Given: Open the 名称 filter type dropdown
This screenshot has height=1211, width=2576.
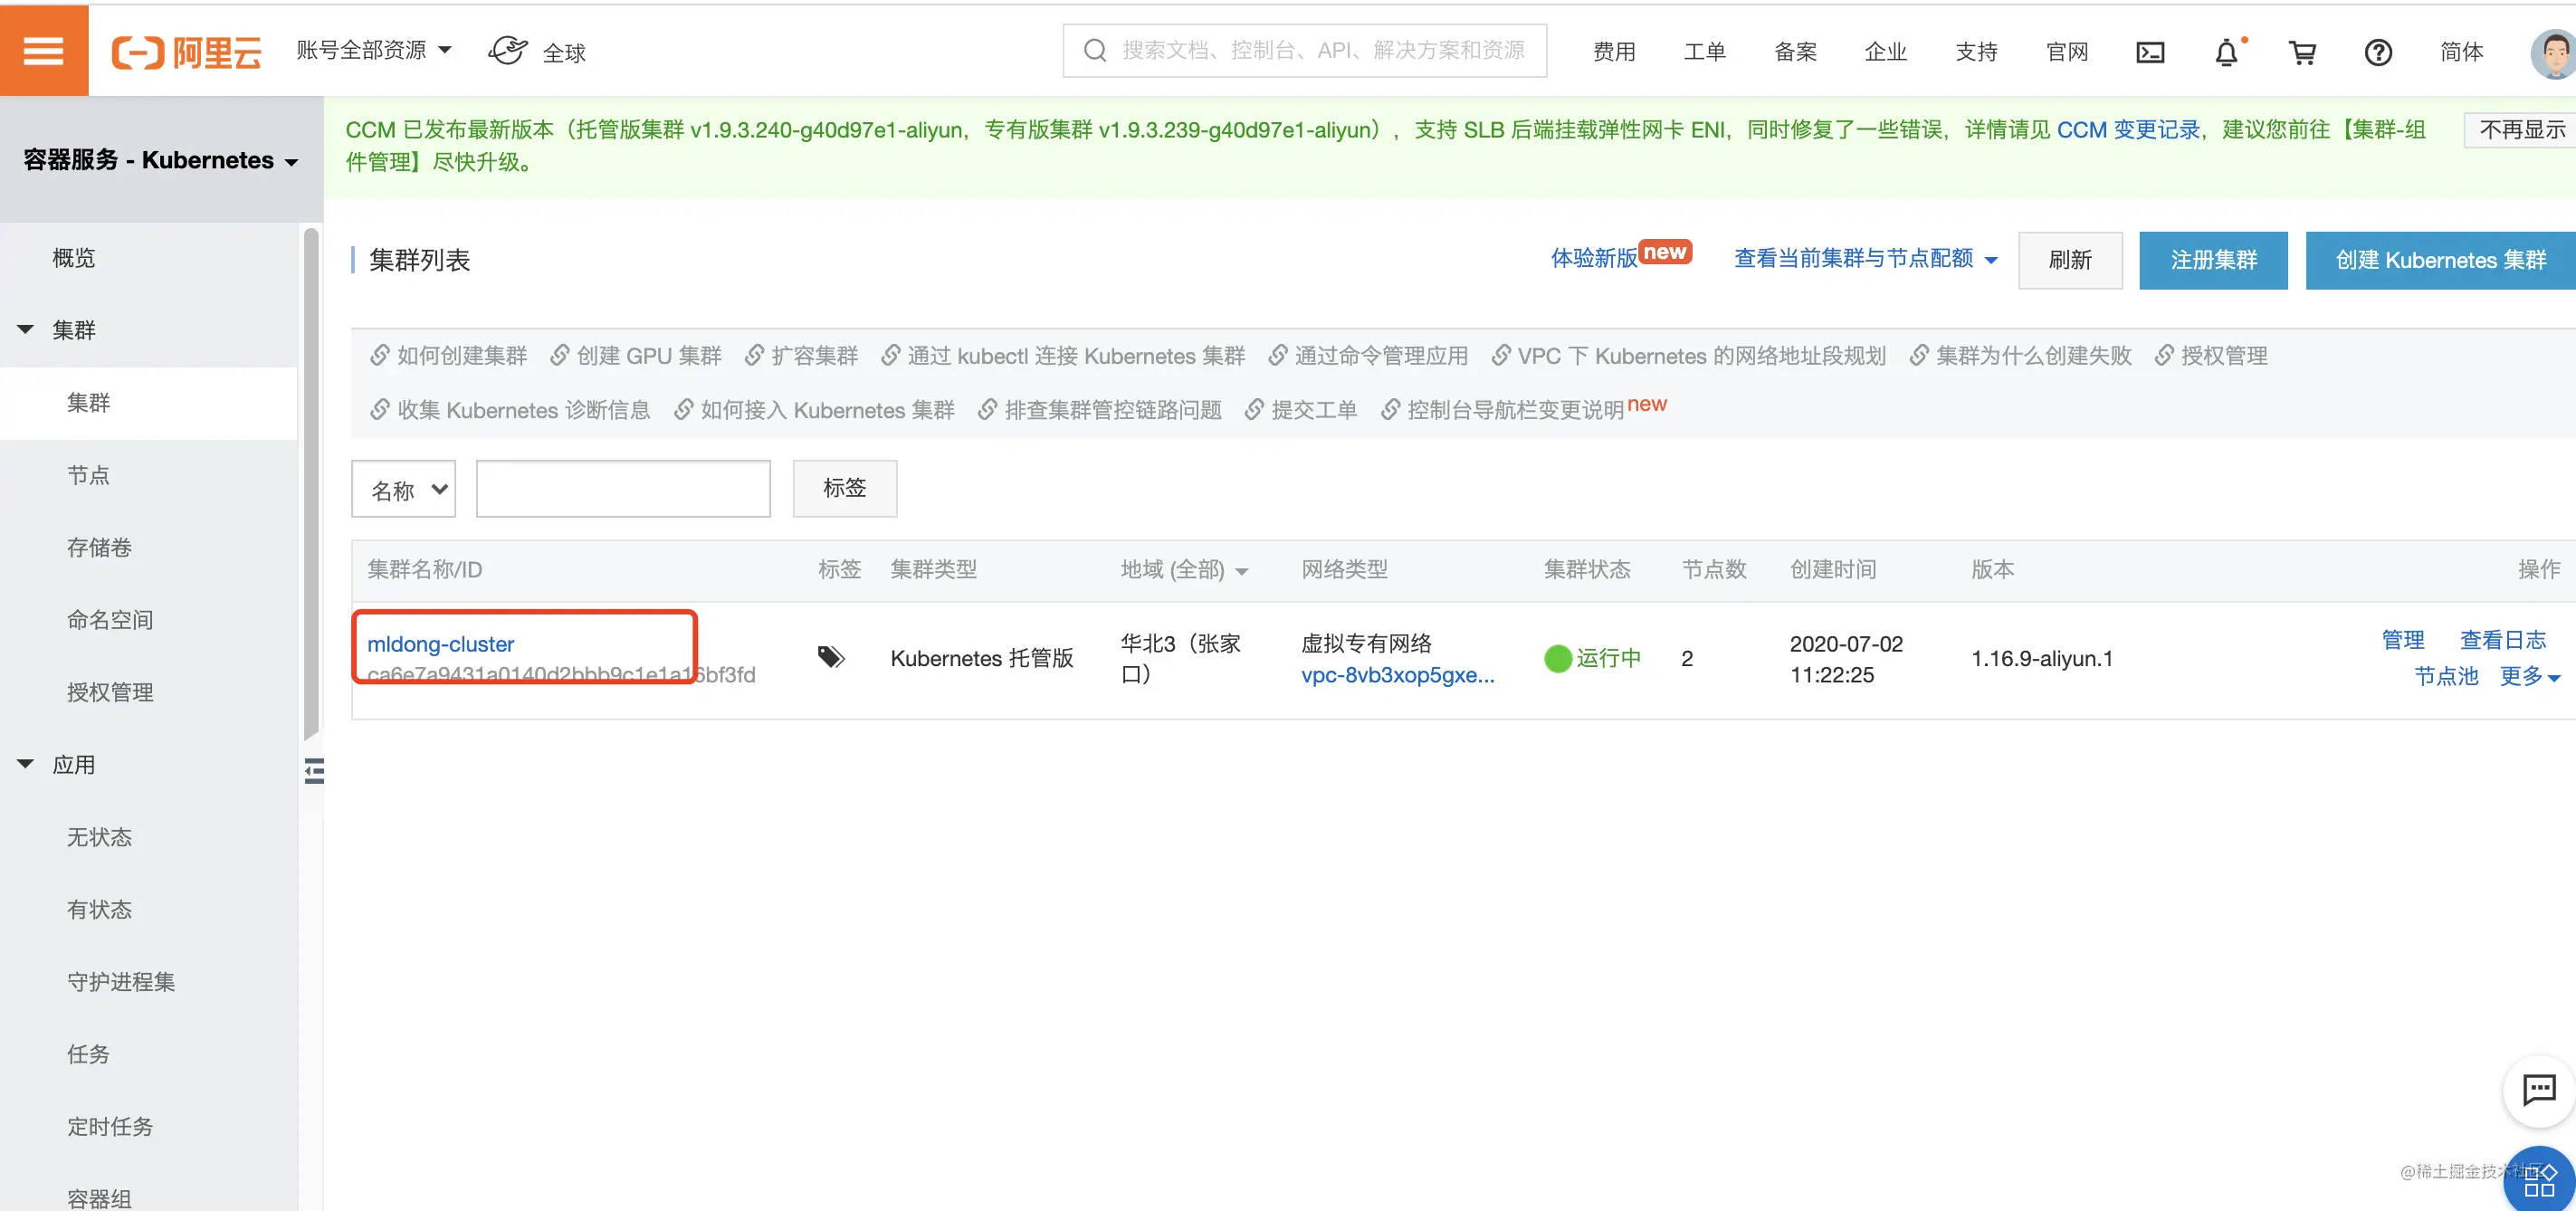Looking at the screenshot, I should pos(403,489).
